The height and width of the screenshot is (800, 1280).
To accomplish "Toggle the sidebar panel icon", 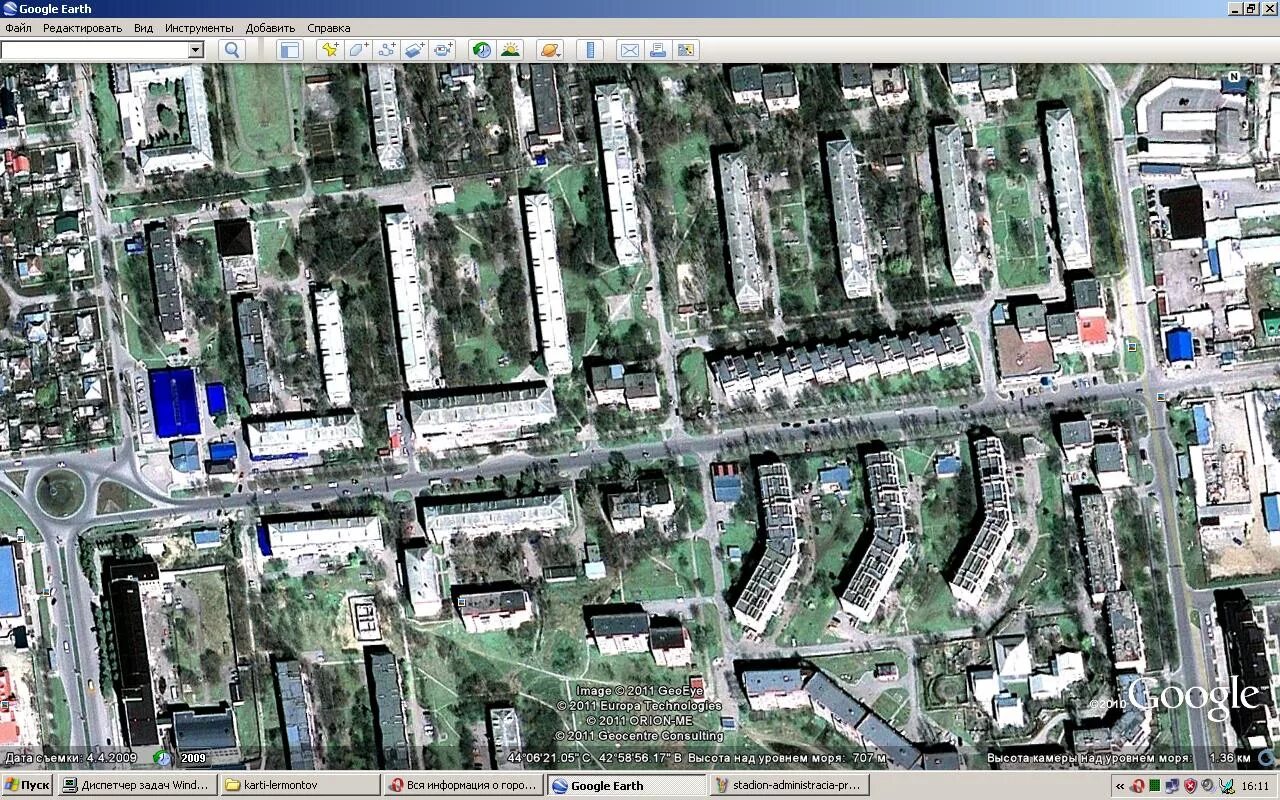I will point(289,49).
